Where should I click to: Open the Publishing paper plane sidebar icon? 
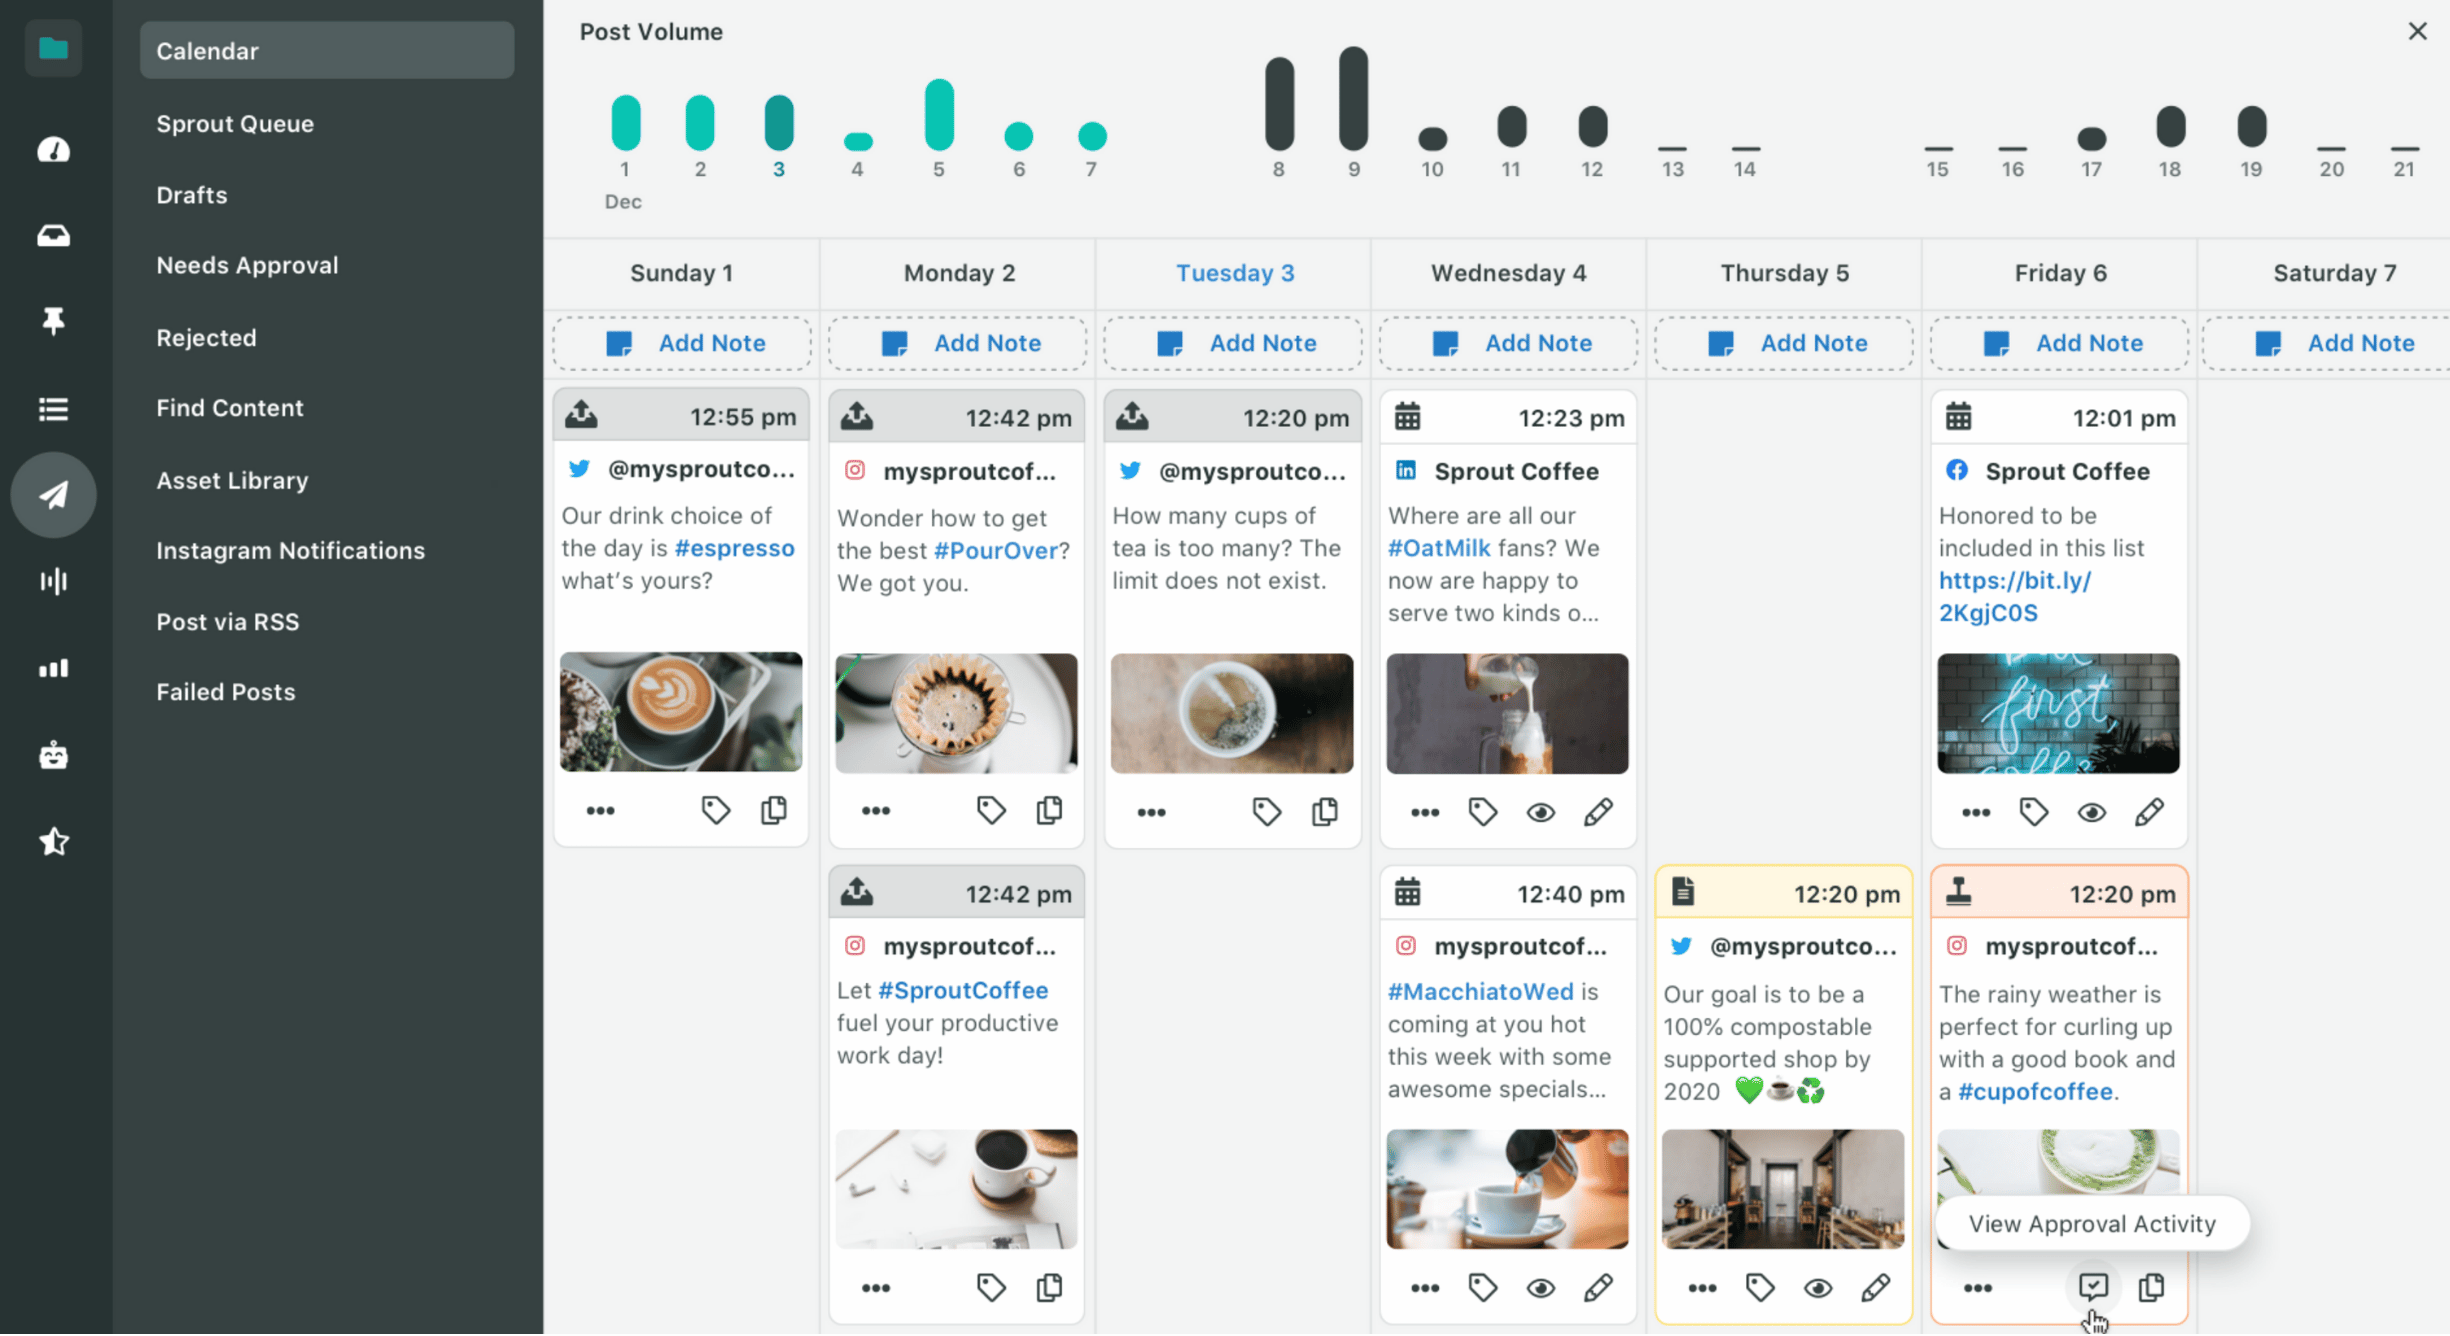[53, 495]
